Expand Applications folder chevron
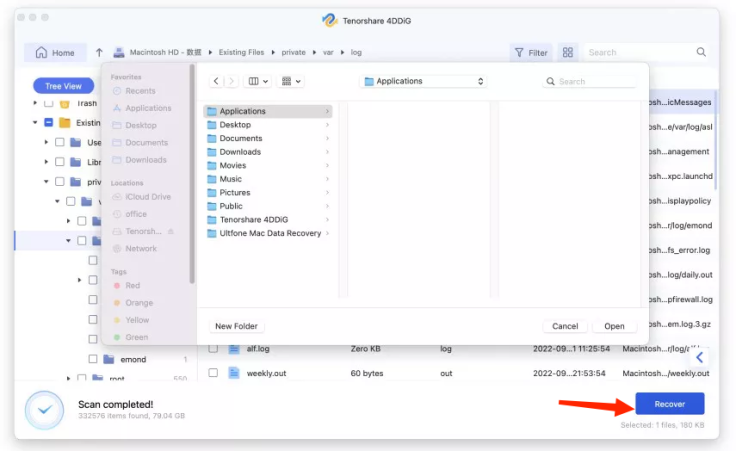The image size is (736, 451). (x=327, y=111)
